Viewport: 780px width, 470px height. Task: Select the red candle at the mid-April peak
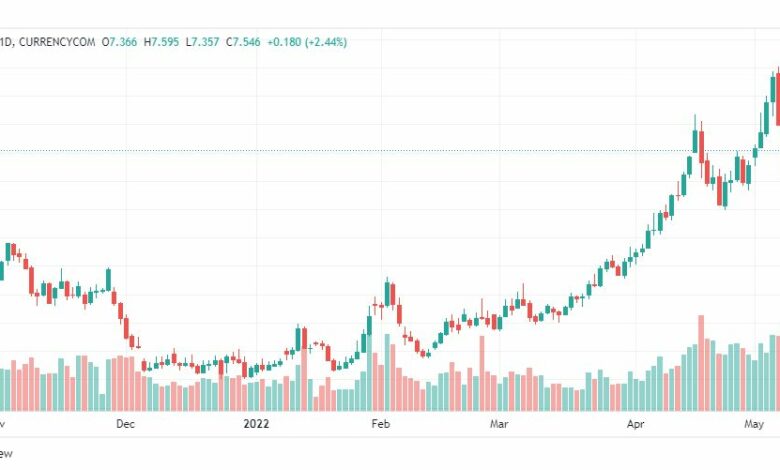point(701,147)
